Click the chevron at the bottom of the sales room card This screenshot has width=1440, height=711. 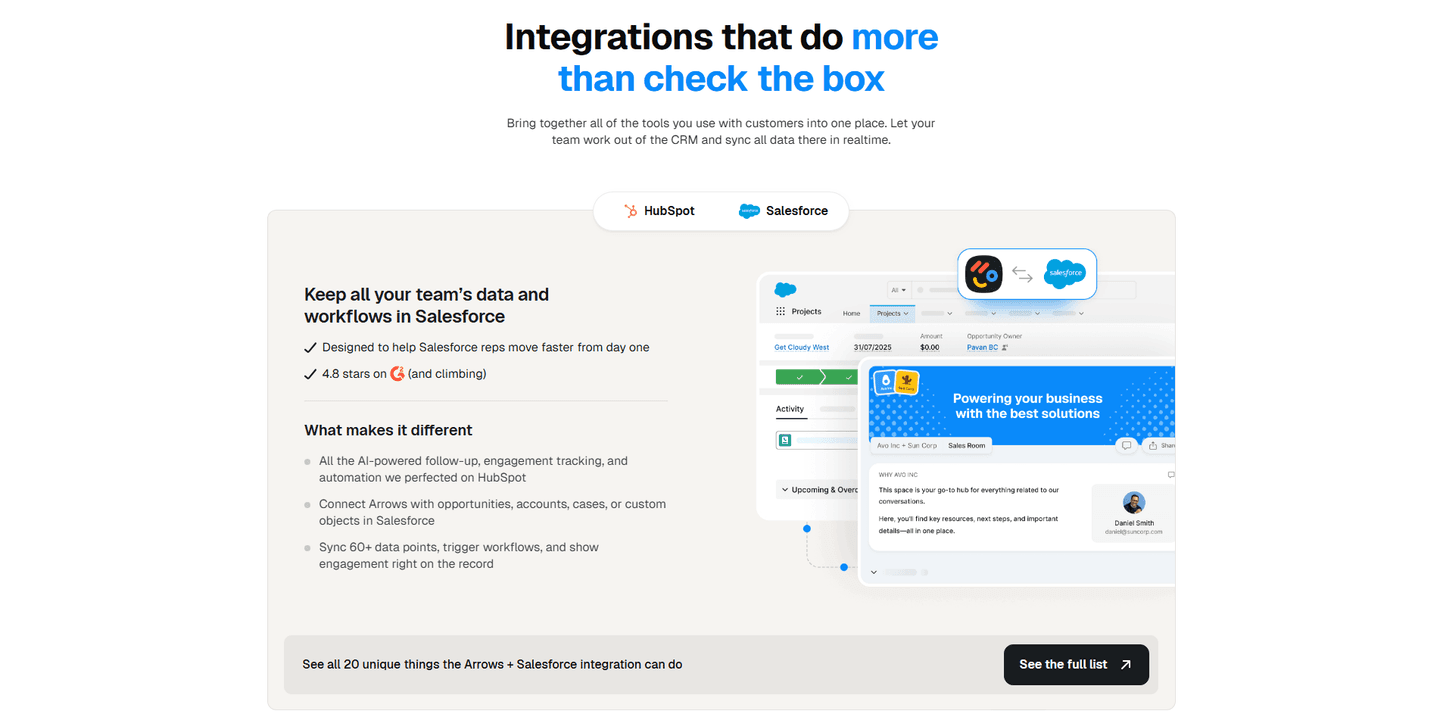(874, 572)
